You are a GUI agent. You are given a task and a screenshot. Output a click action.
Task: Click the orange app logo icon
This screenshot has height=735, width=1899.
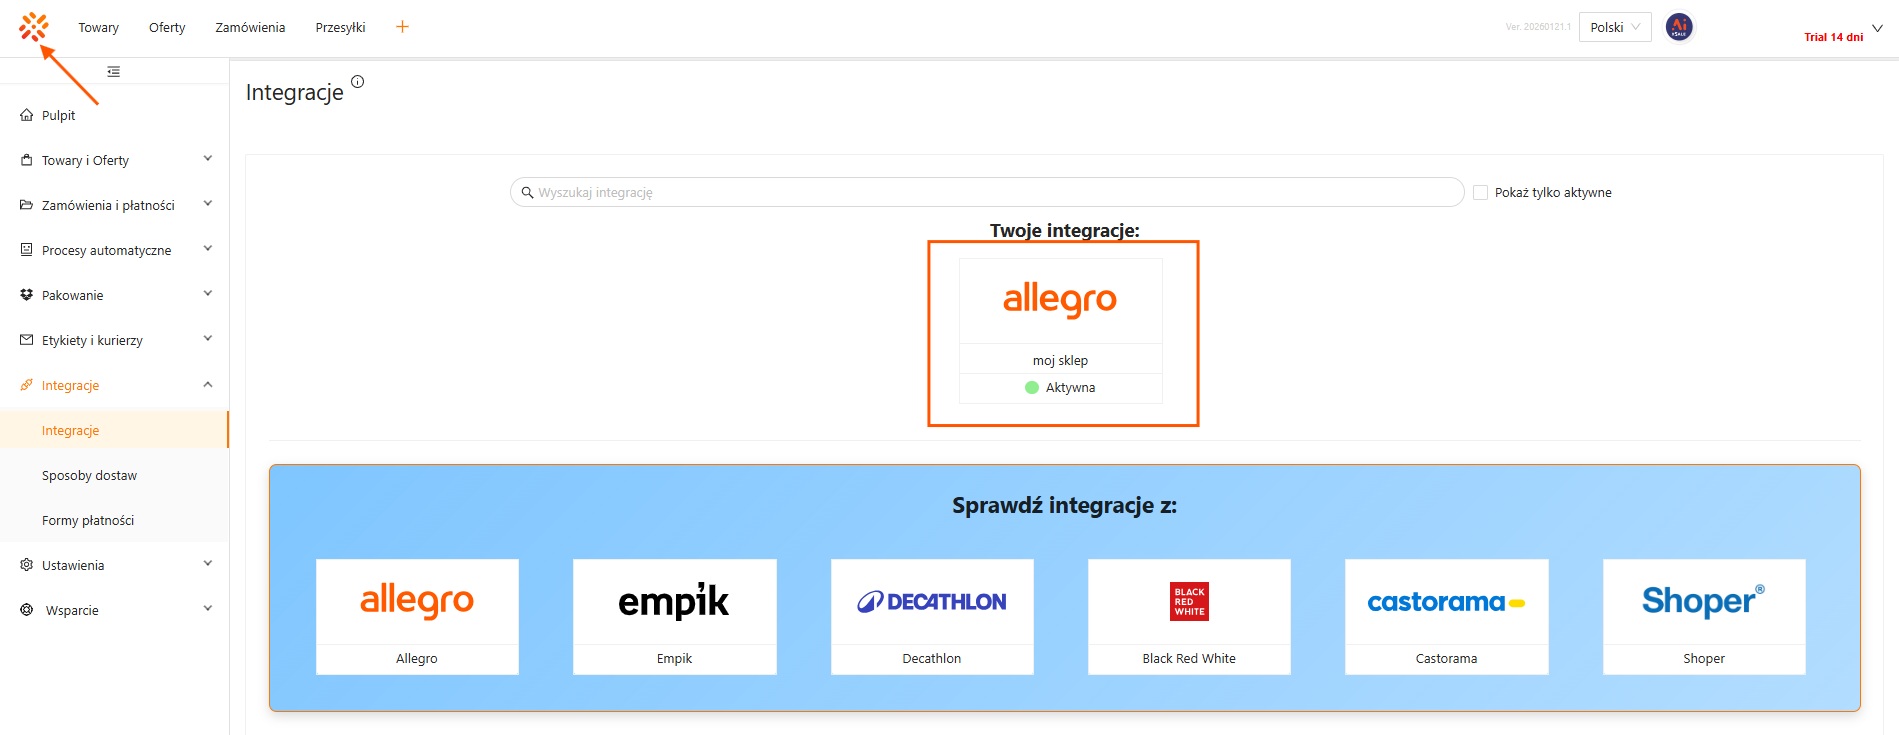[34, 27]
